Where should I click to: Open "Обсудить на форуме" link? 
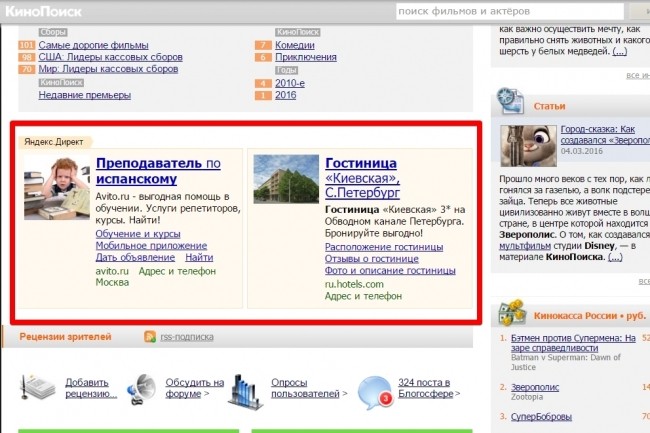tap(194, 388)
